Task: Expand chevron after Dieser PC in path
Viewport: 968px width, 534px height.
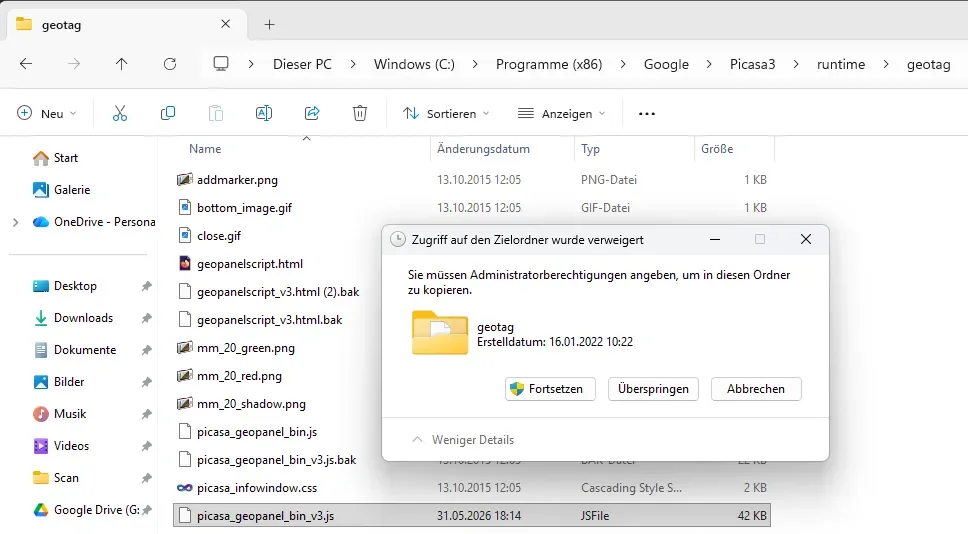Action: point(353,64)
